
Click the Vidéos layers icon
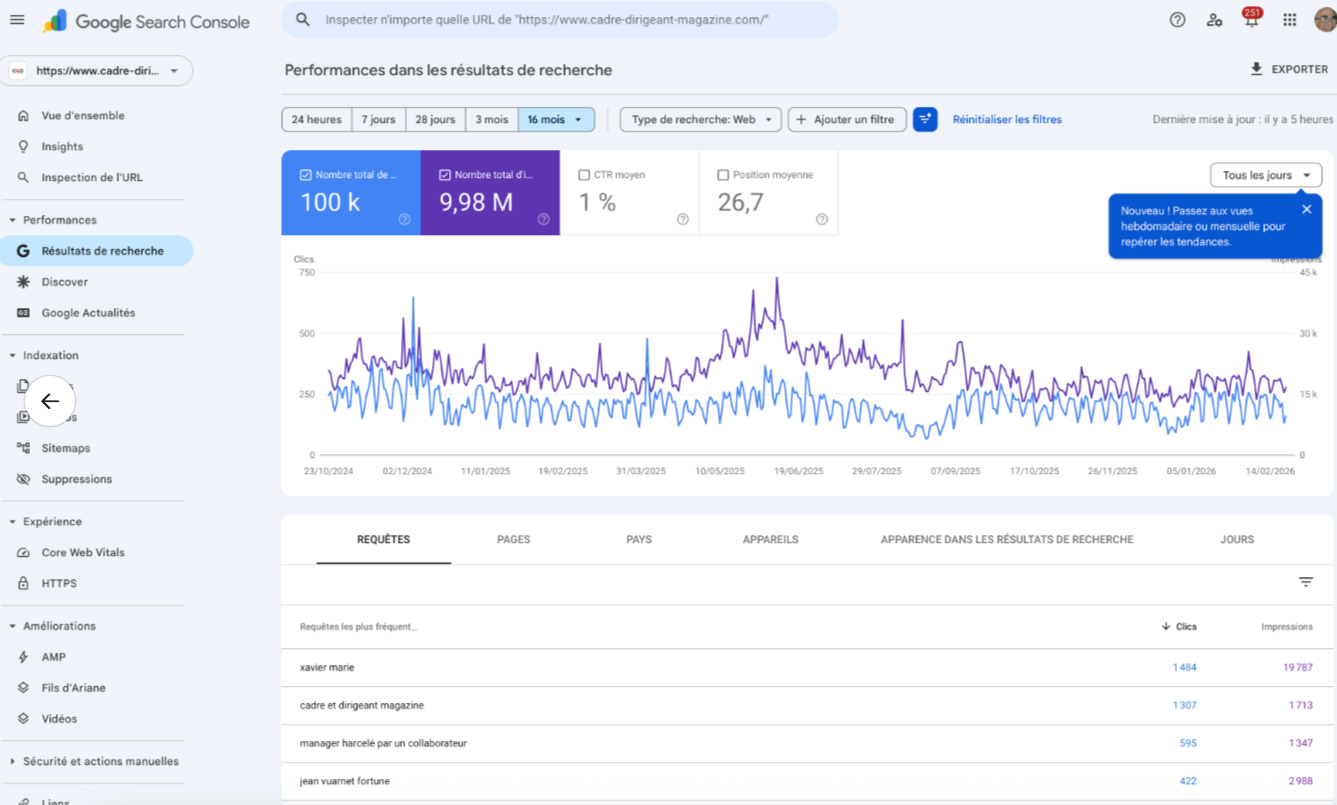coord(23,719)
